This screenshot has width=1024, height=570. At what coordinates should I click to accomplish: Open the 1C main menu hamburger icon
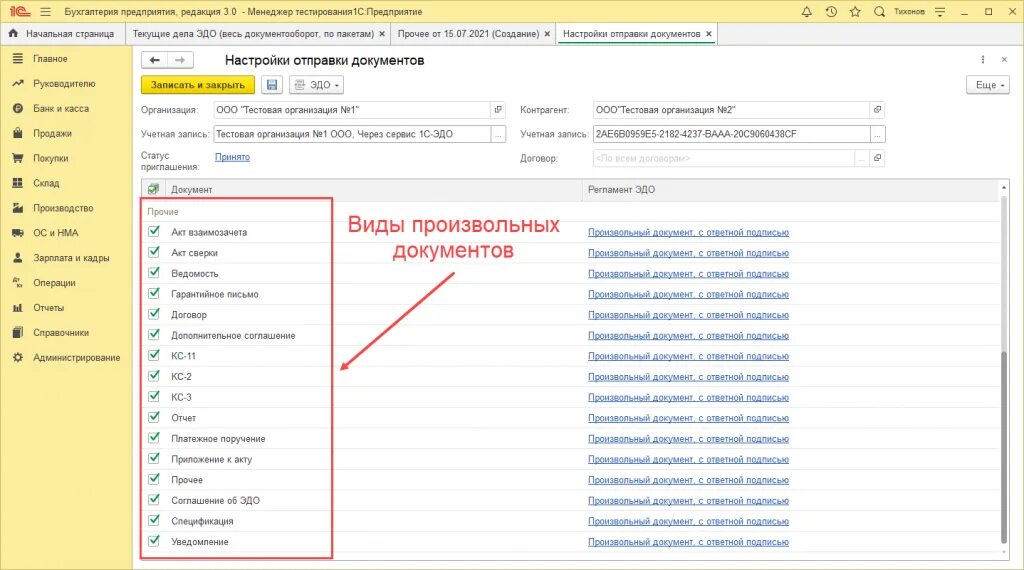45,12
